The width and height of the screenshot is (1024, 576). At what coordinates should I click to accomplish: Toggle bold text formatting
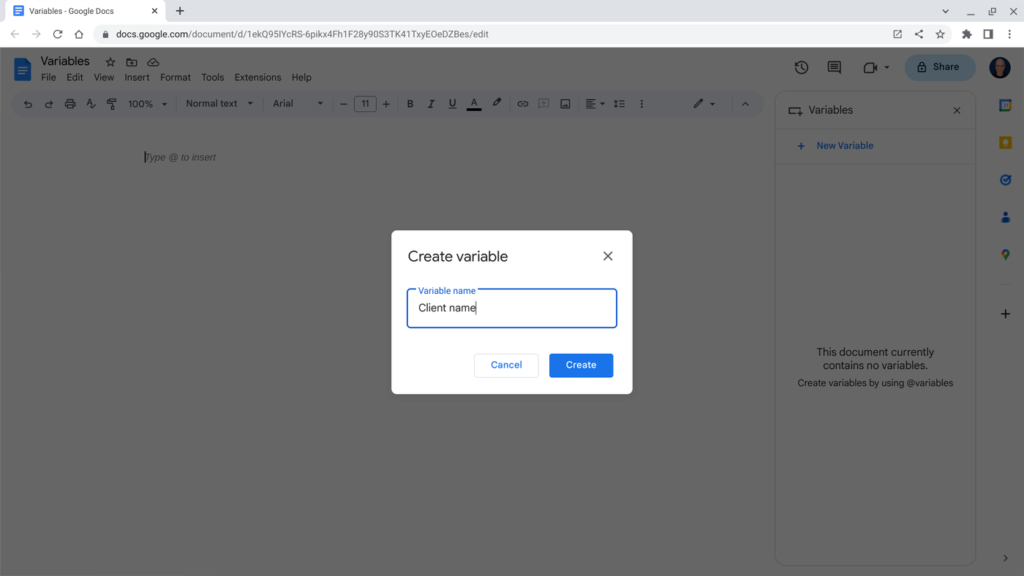(409, 103)
